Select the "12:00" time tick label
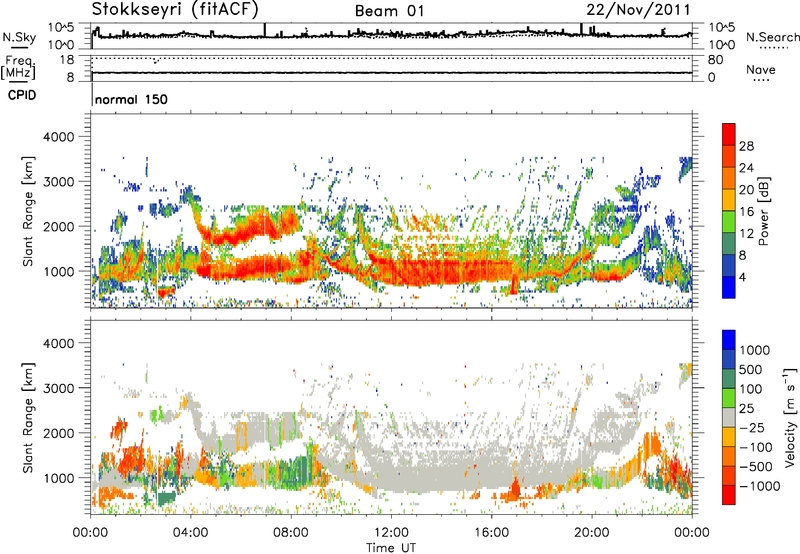 (391, 533)
